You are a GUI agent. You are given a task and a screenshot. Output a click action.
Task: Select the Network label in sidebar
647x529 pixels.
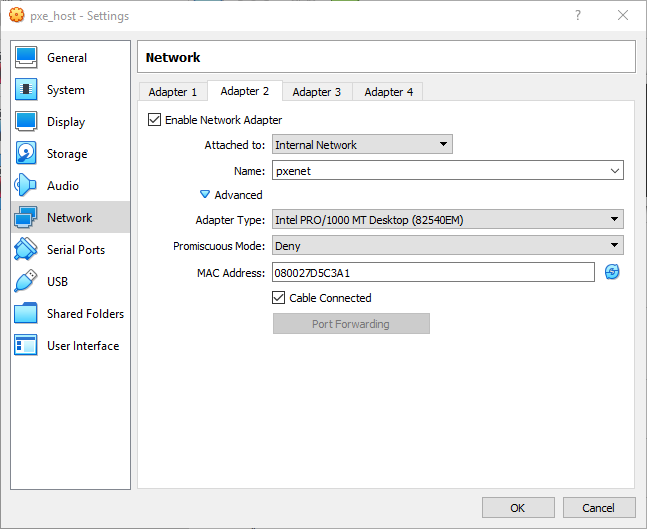(69, 217)
